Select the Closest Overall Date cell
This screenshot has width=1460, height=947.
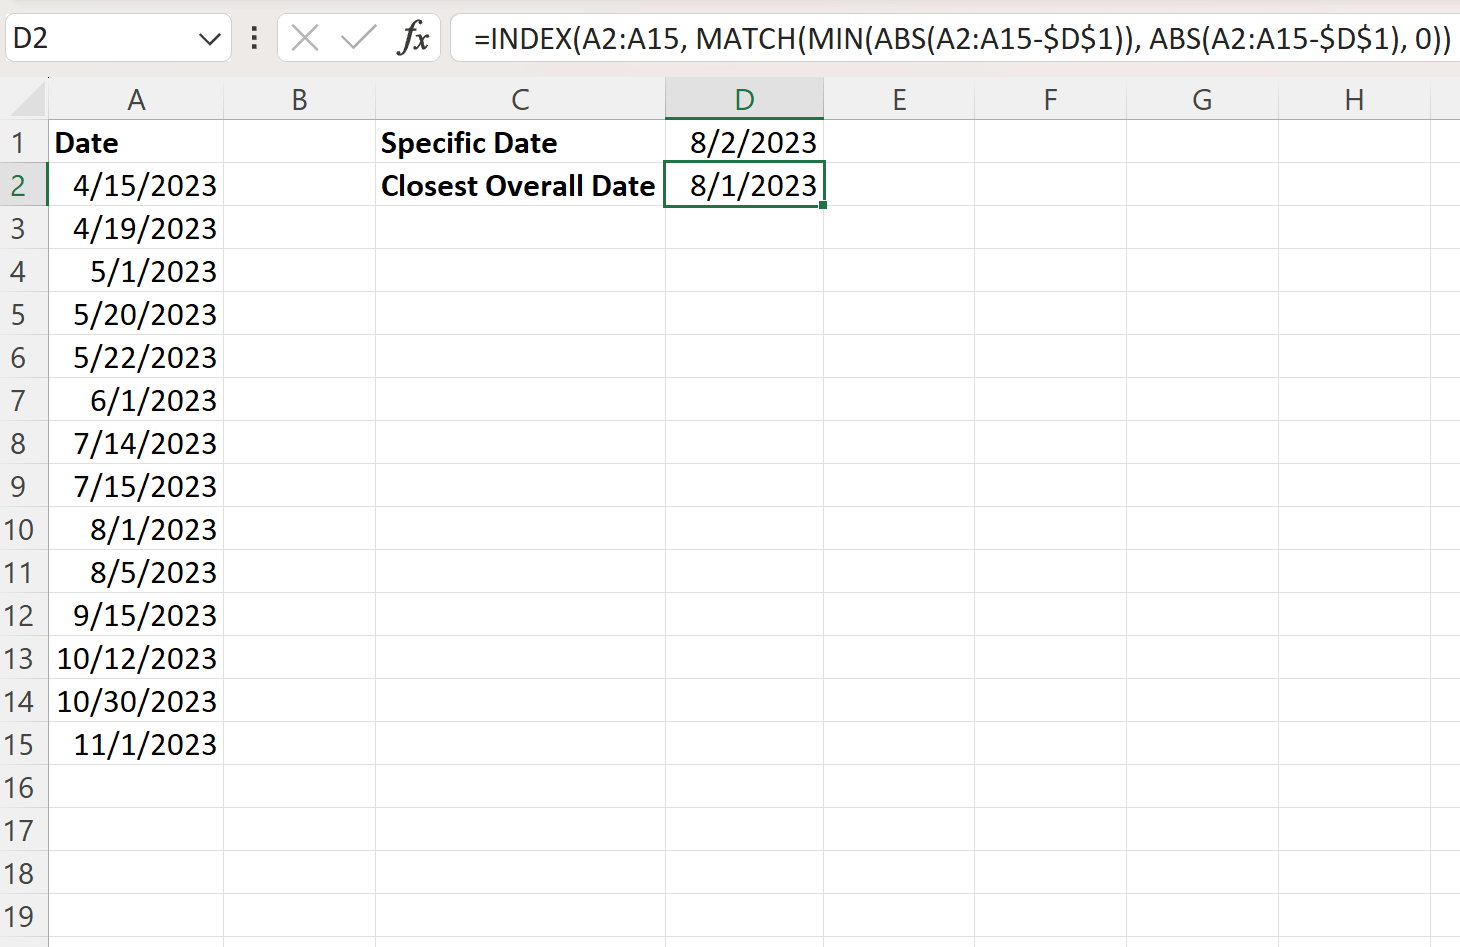pos(520,185)
